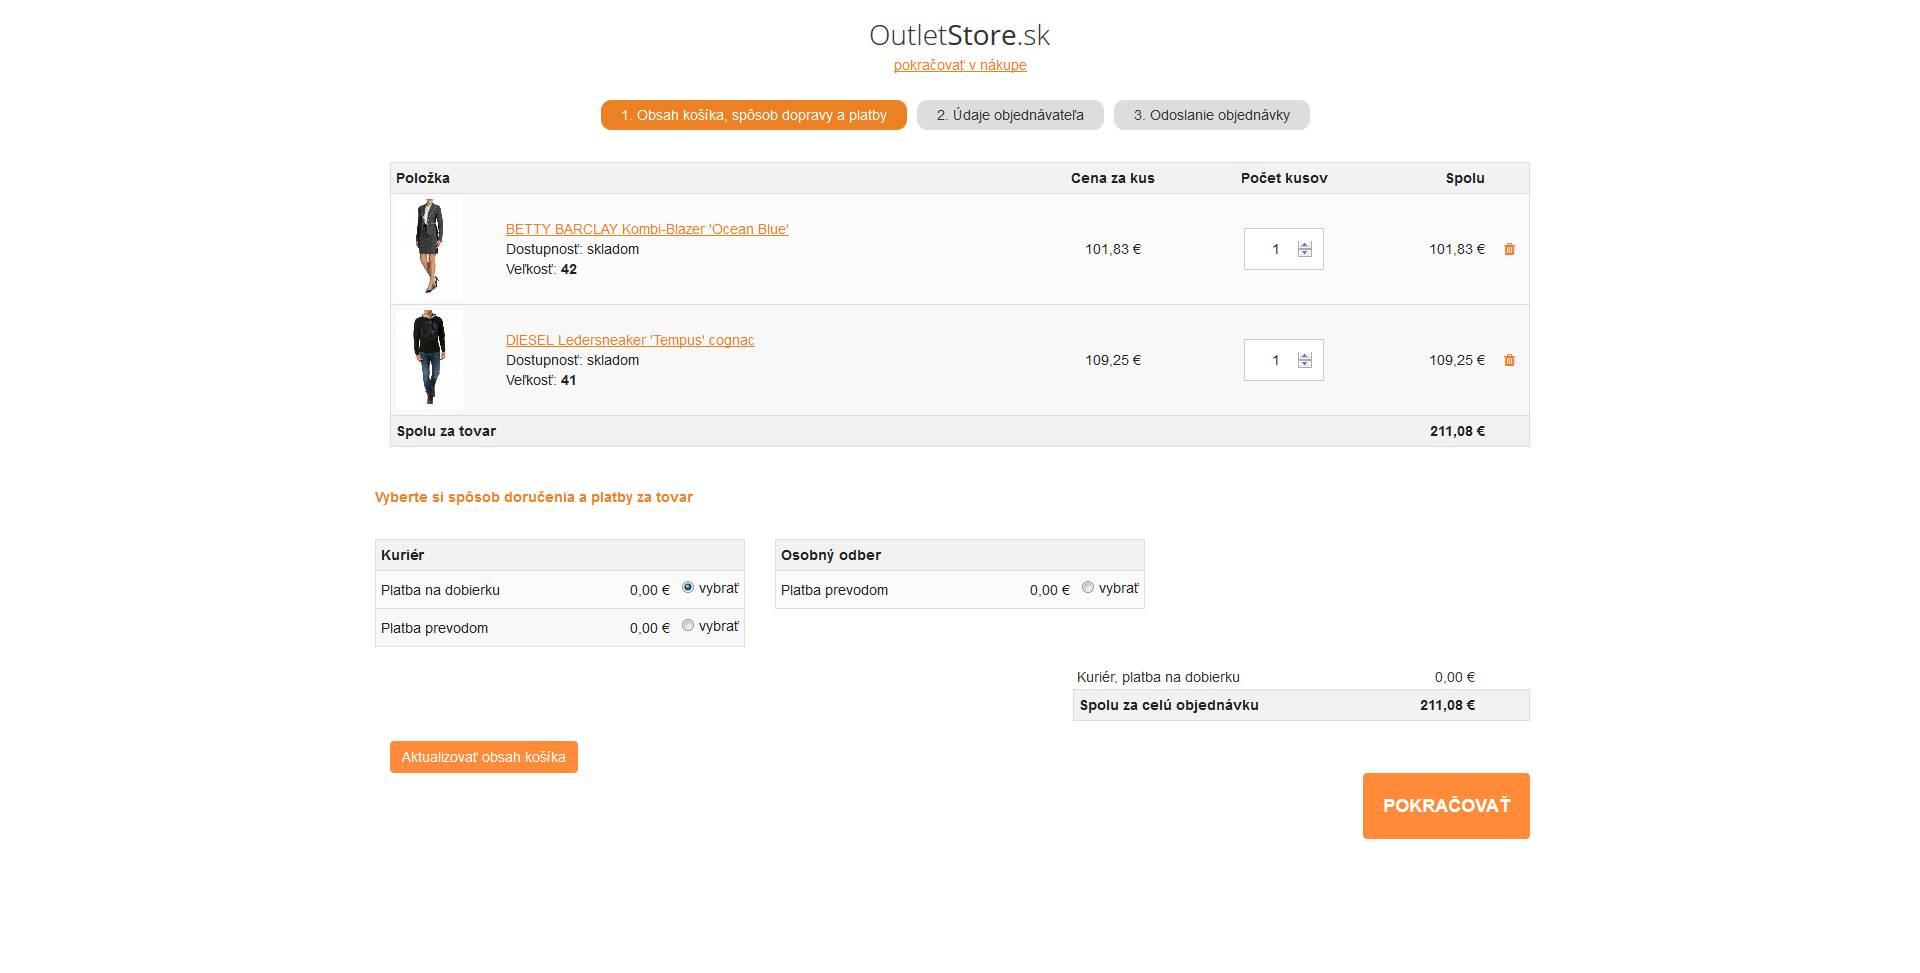Image resolution: width=1920 pixels, height=973 pixels.
Task: Click the 'Počet kusov' column header
Action: [x=1284, y=178]
